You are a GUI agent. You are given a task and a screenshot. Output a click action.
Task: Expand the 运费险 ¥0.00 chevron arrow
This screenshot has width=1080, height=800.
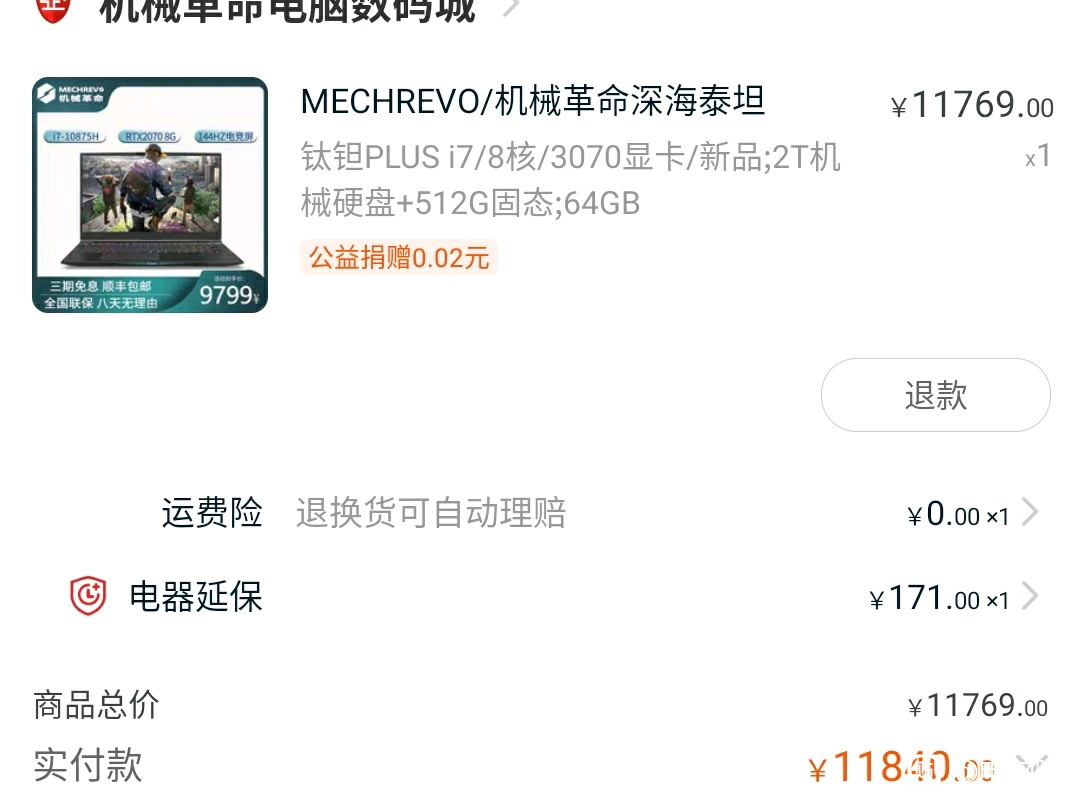tap(1030, 512)
